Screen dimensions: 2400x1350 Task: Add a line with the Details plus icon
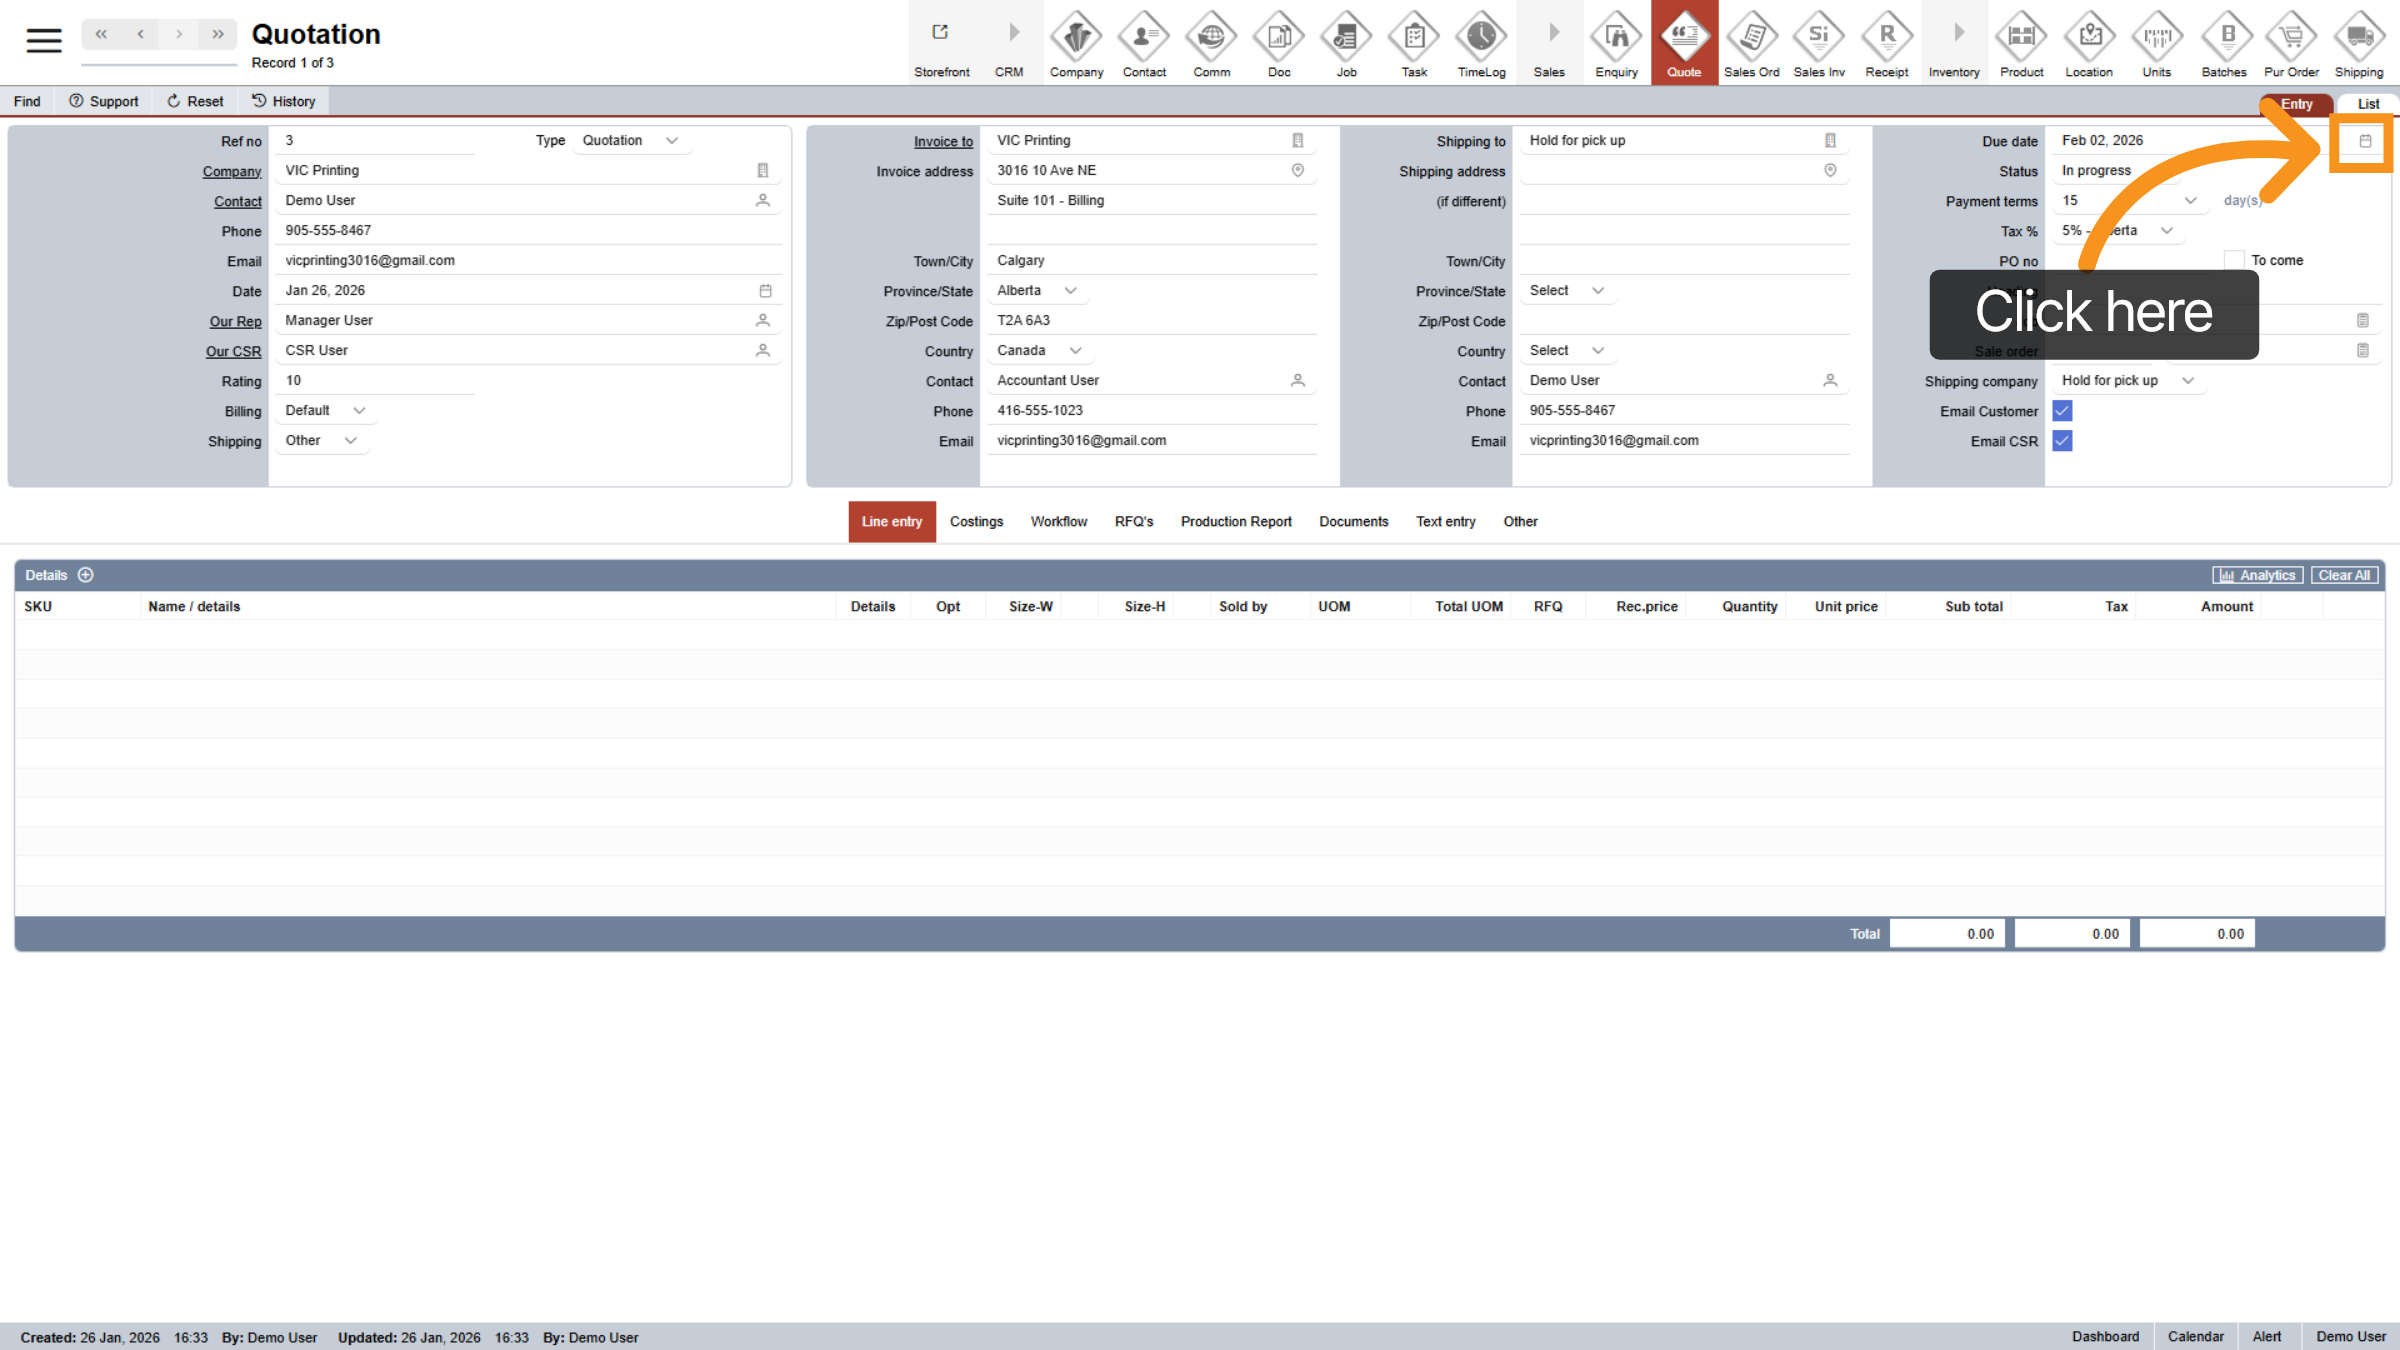[86, 575]
